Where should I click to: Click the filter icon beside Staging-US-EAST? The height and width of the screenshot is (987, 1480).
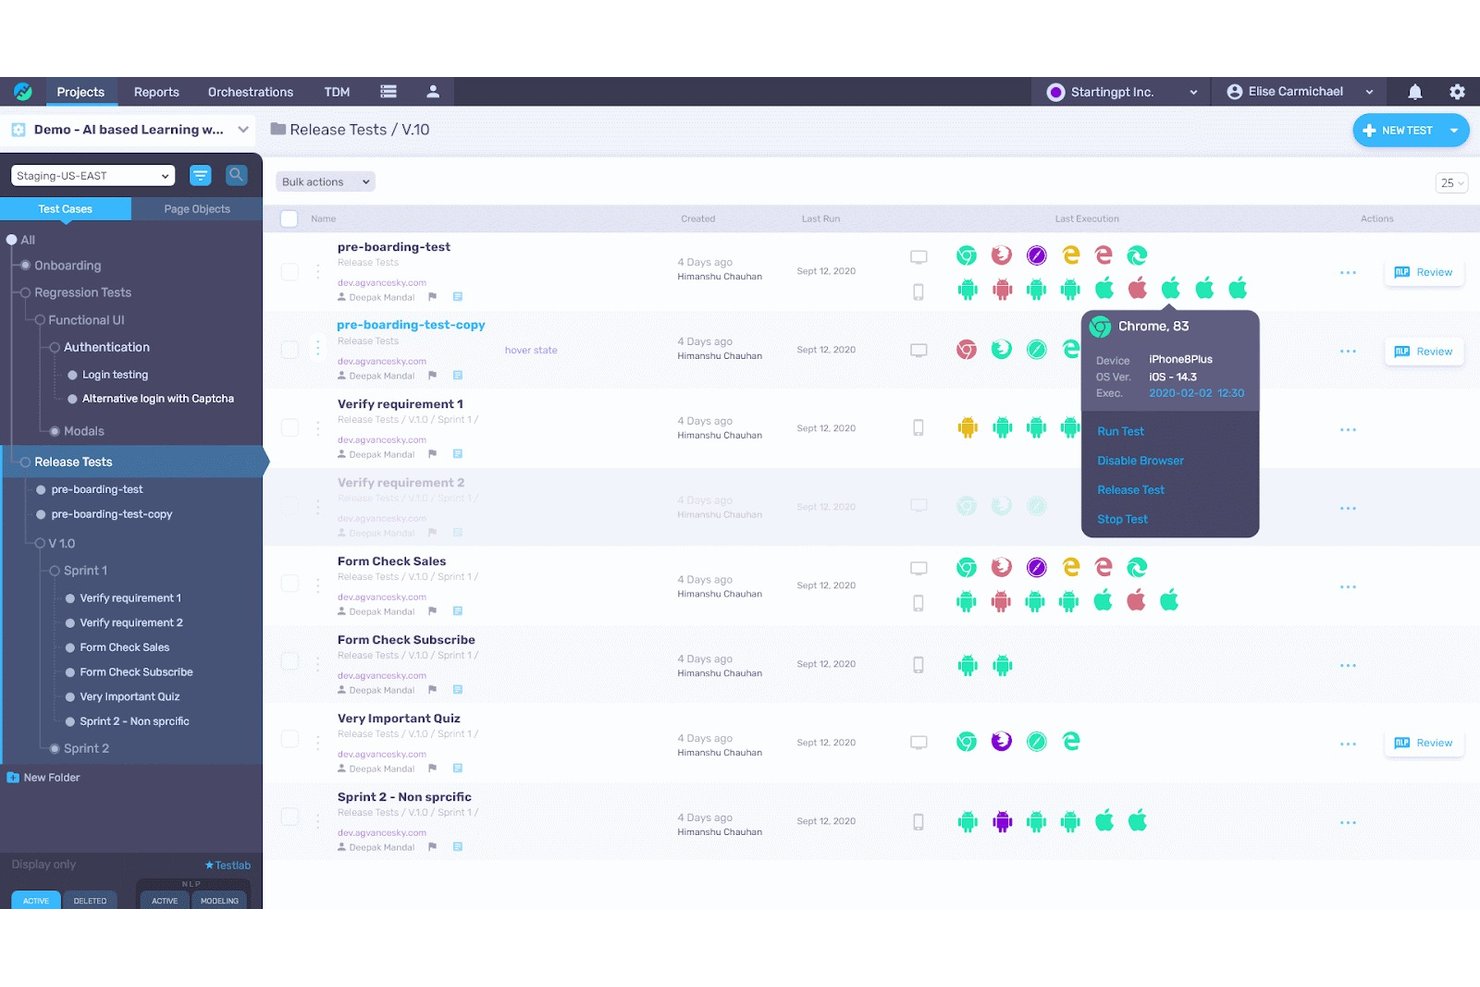(x=200, y=175)
